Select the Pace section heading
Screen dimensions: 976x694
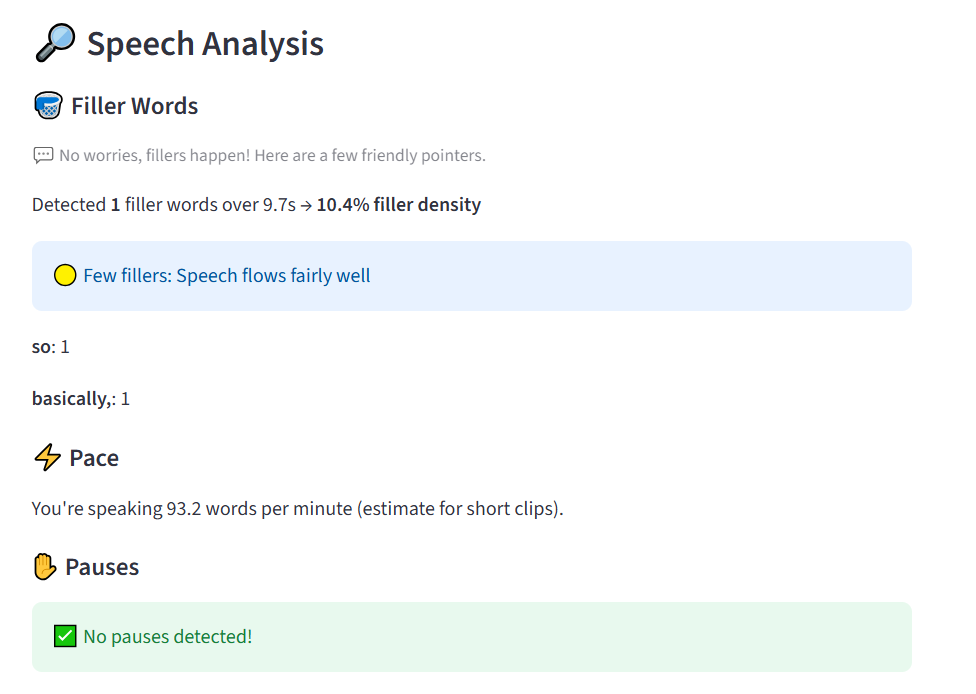[94, 458]
